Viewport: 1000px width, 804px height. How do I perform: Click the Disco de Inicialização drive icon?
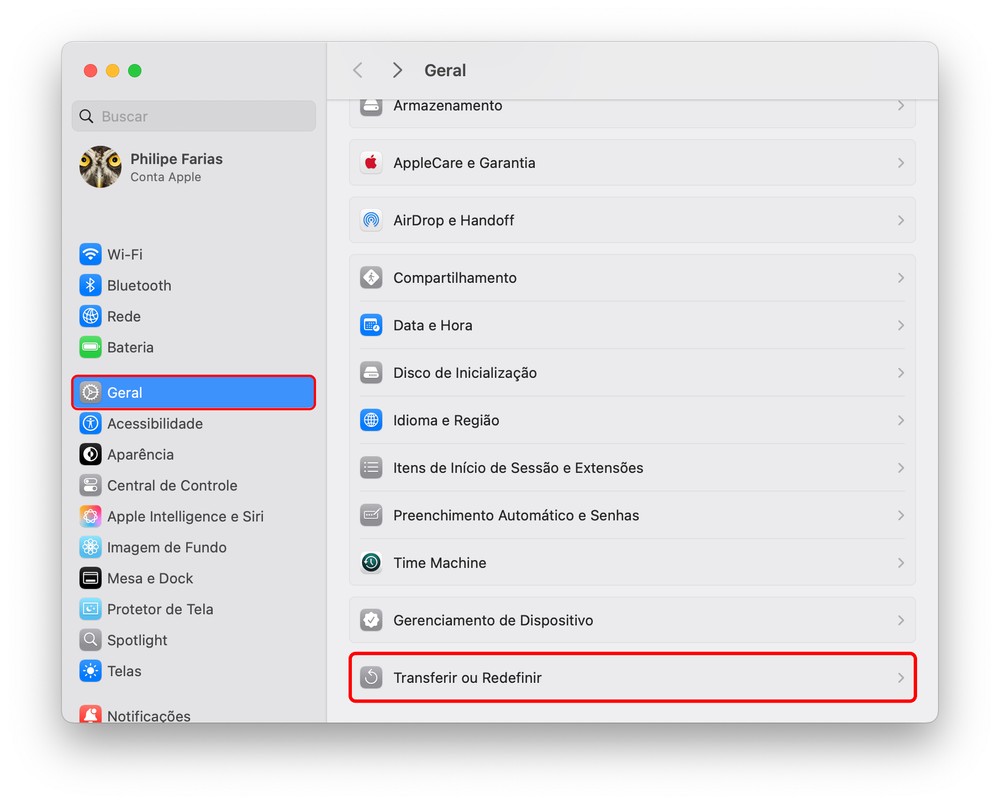371,373
